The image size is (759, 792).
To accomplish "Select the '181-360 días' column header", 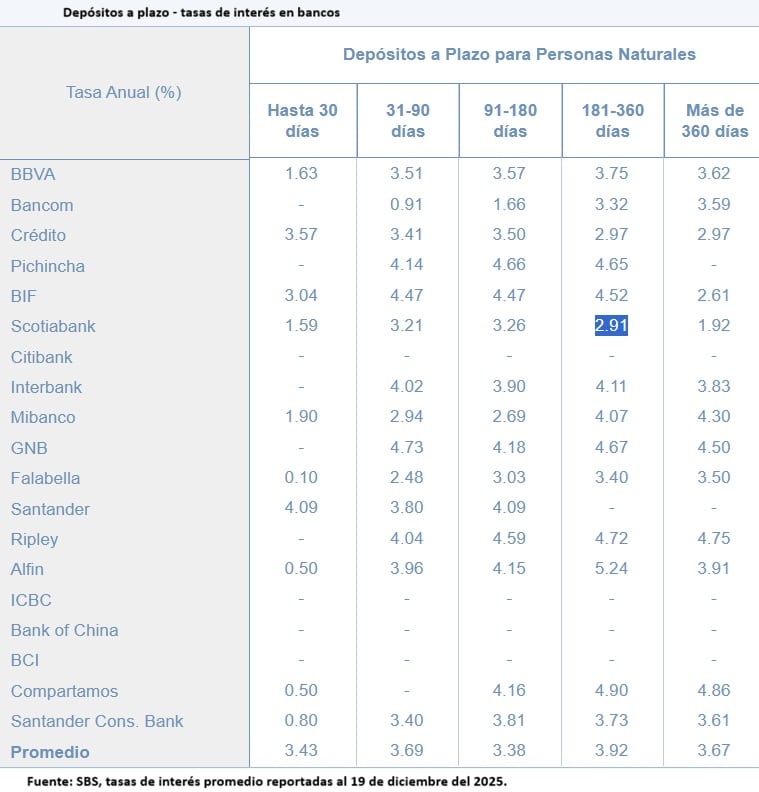I will [x=612, y=121].
